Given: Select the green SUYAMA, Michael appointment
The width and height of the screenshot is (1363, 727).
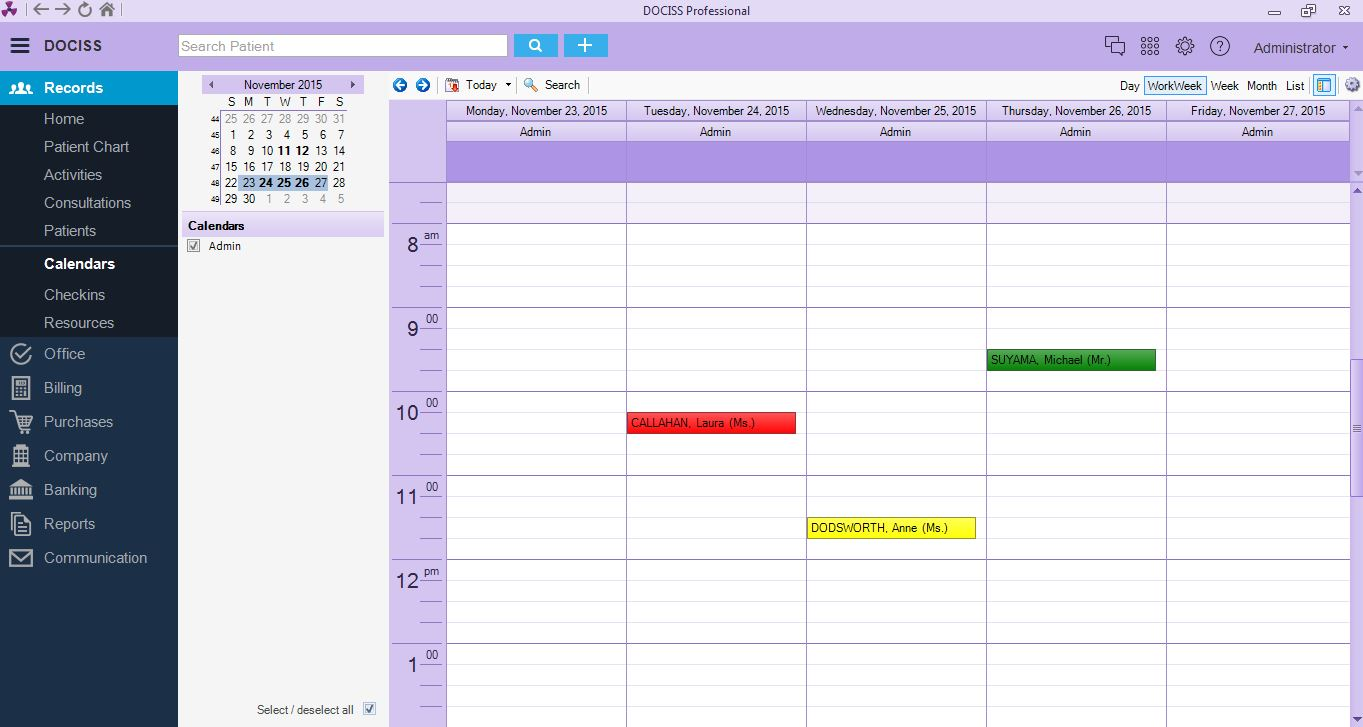Looking at the screenshot, I should coord(1071,360).
